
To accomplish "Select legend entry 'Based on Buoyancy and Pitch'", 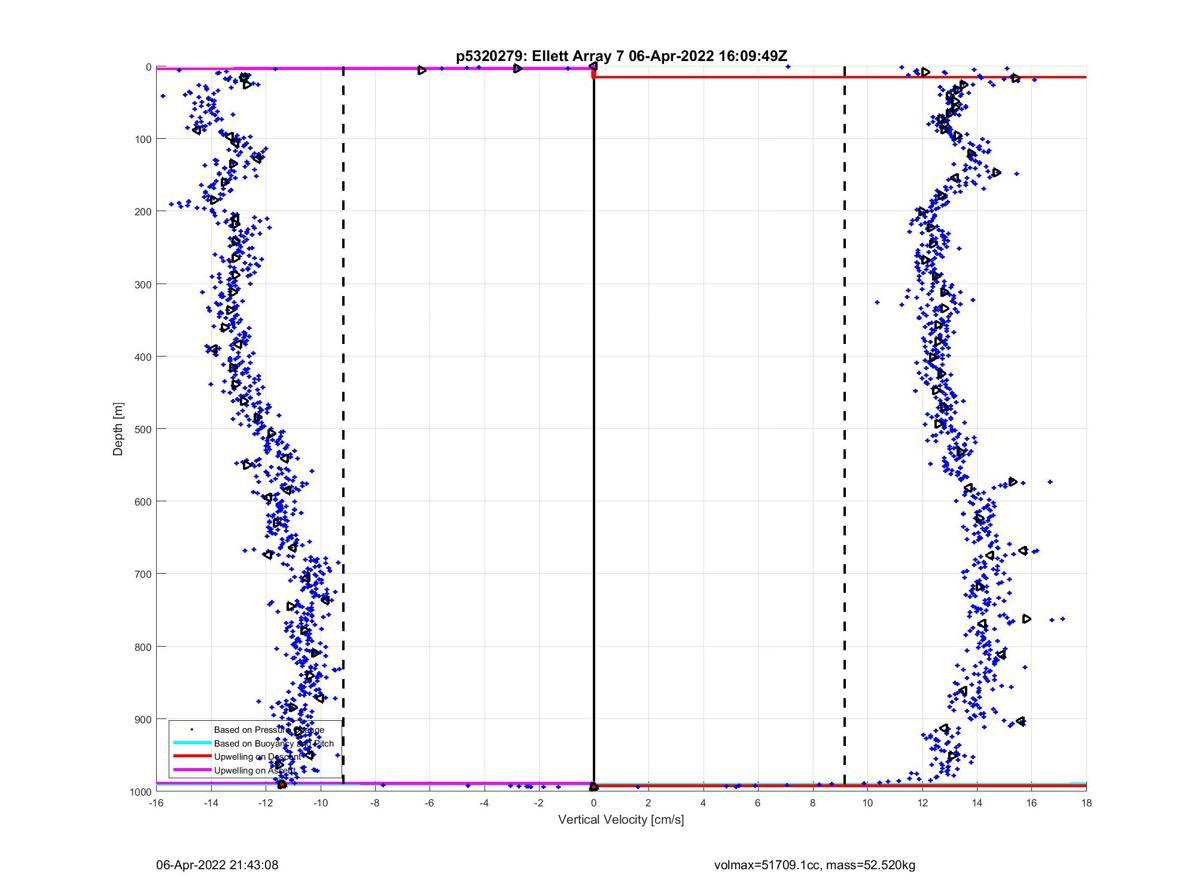I will coord(274,743).
